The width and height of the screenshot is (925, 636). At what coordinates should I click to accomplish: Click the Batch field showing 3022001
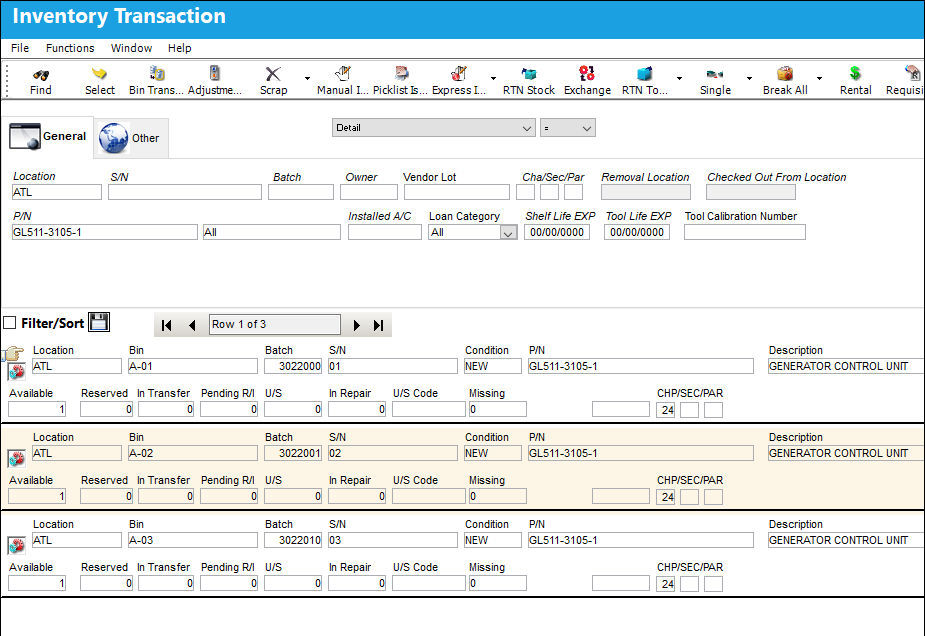point(293,453)
